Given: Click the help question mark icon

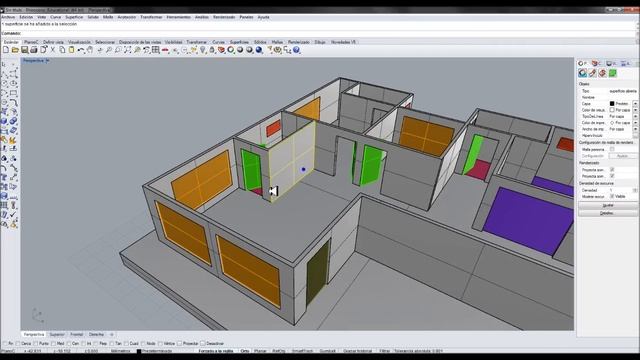Looking at the screenshot, I should 296,50.
